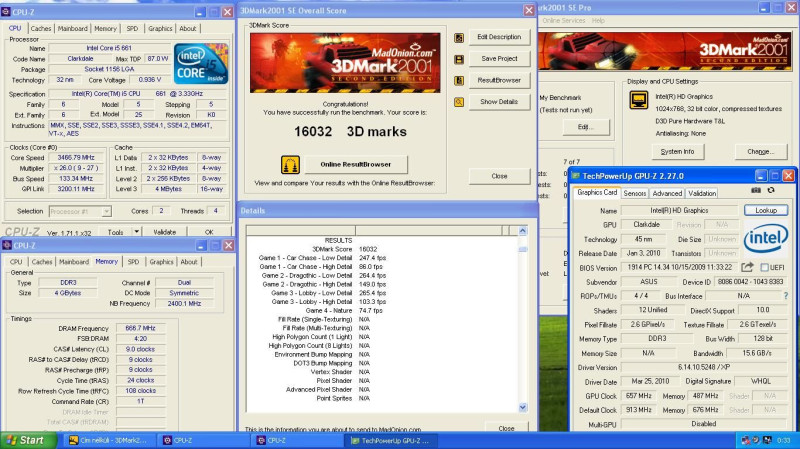Click the Edit Description button
Image resolution: width=800 pixels, height=449 pixels.
click(499, 37)
